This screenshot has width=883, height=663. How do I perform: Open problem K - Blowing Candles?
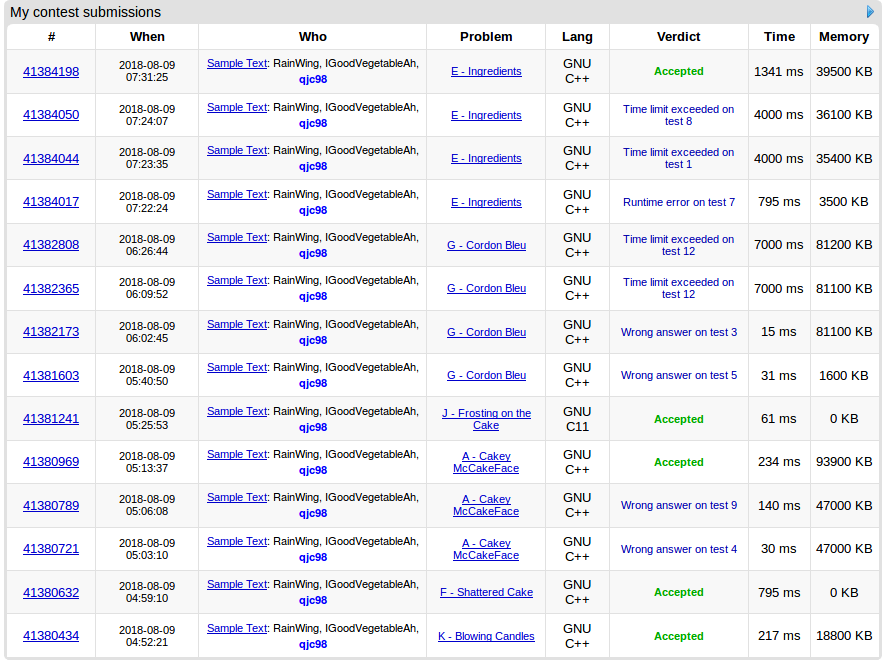[486, 636]
